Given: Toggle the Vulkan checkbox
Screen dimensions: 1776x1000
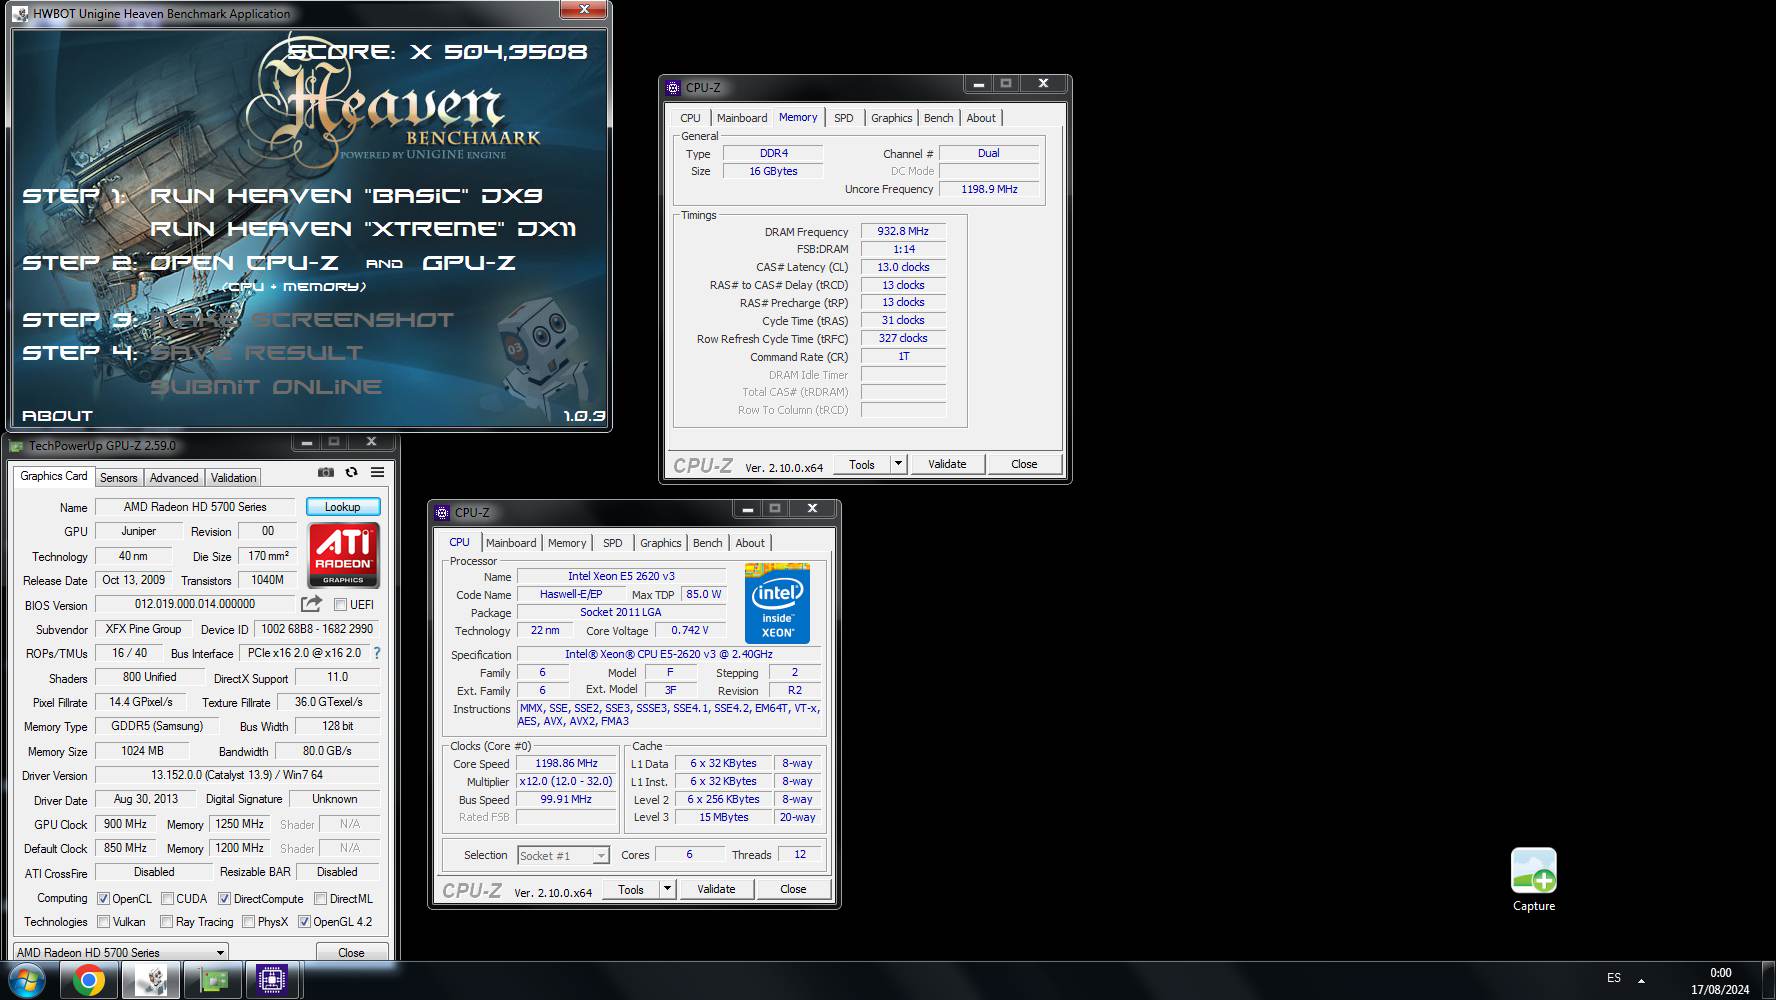Looking at the screenshot, I should [x=103, y=921].
